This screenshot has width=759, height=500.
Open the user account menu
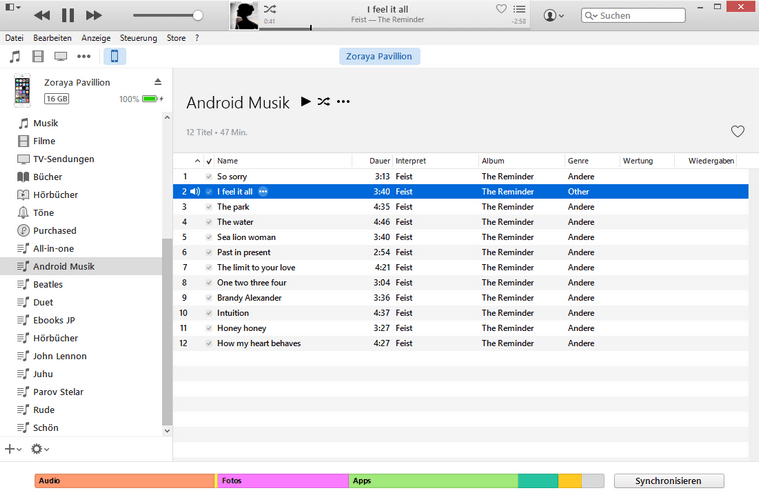click(x=553, y=15)
